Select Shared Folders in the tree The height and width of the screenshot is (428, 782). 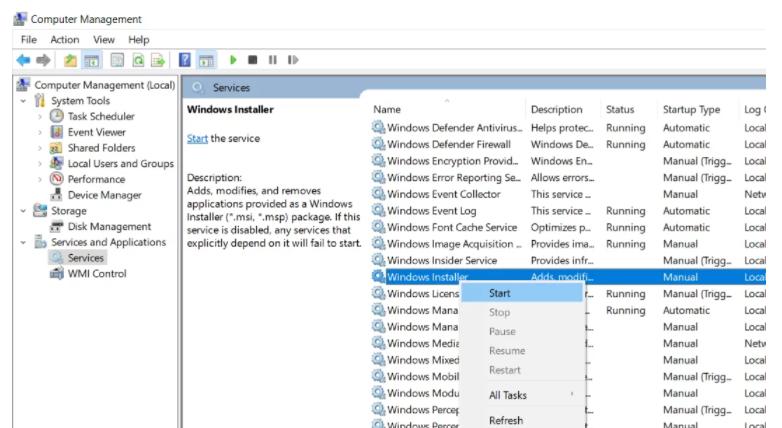(102, 148)
